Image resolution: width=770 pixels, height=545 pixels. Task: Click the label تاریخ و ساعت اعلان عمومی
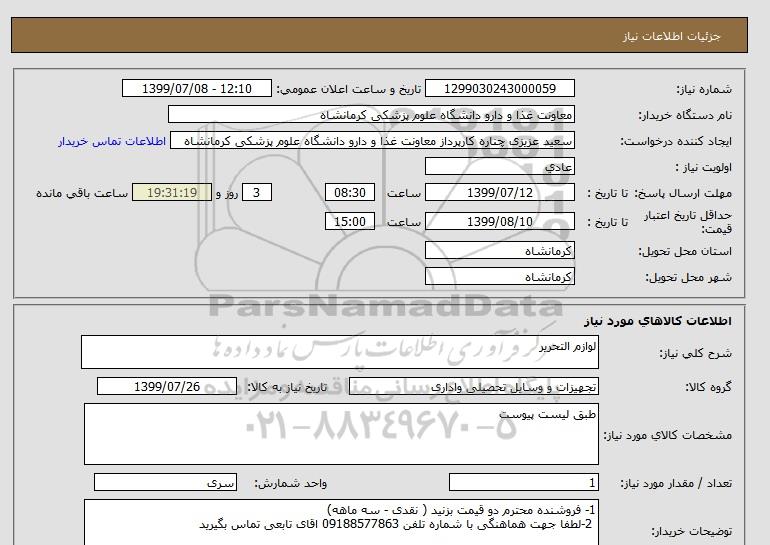(x=349, y=89)
